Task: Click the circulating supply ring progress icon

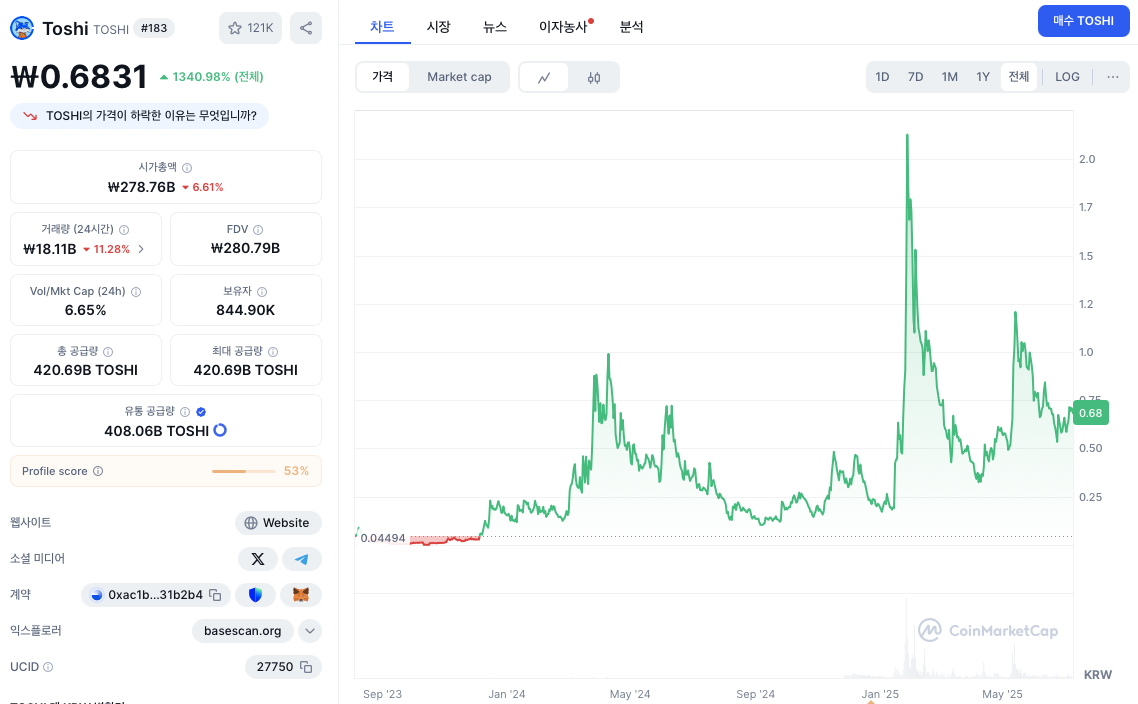Action: [220, 430]
